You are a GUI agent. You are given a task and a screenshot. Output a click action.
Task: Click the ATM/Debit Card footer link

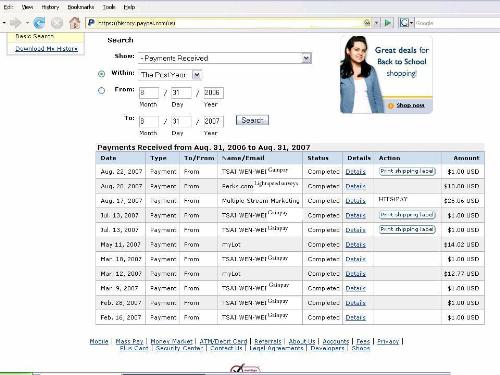click(223, 341)
